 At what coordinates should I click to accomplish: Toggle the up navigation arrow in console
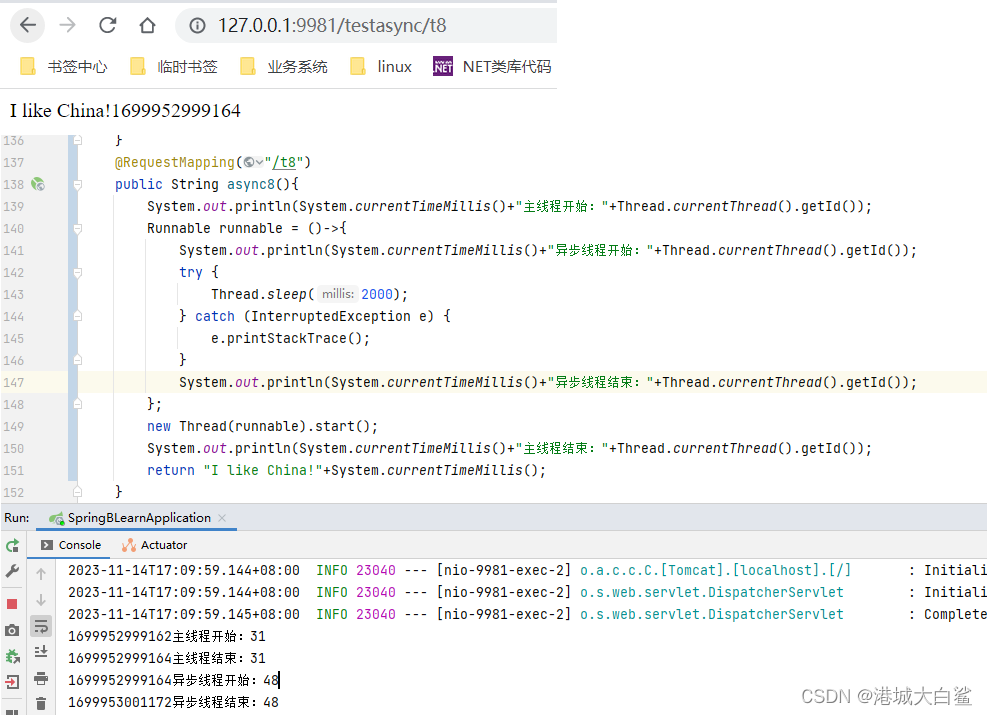[x=41, y=574]
